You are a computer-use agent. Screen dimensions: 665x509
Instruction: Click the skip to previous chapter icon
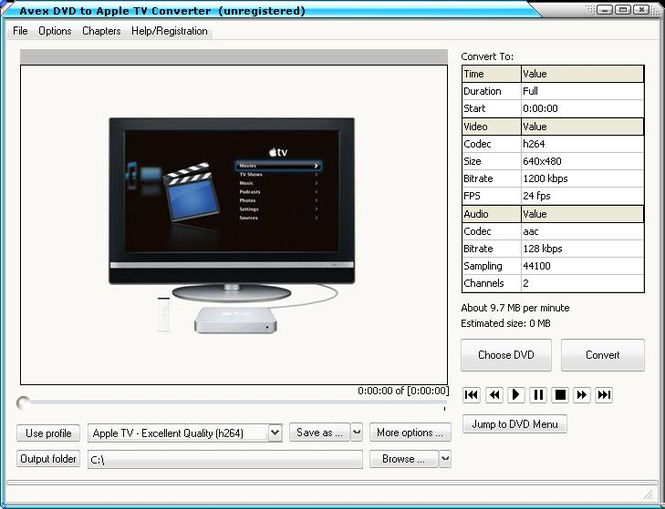(x=472, y=395)
